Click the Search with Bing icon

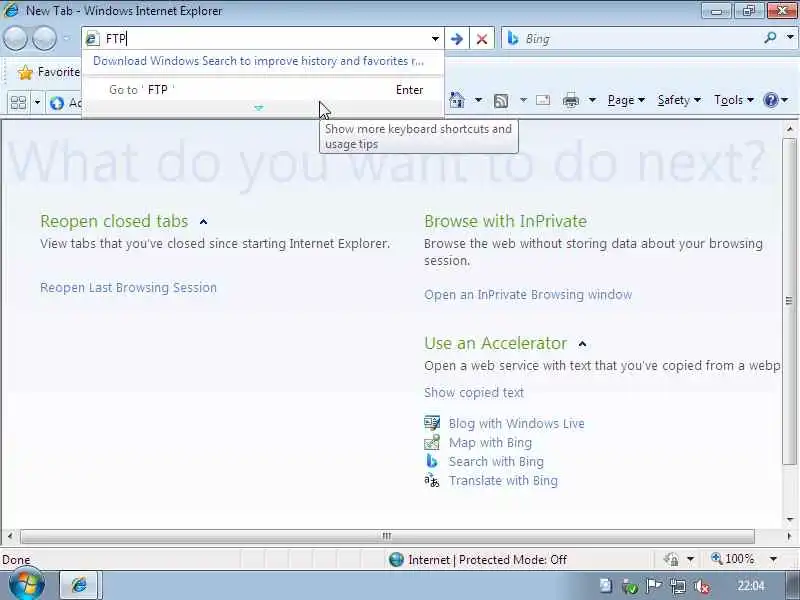pyautogui.click(x=432, y=461)
